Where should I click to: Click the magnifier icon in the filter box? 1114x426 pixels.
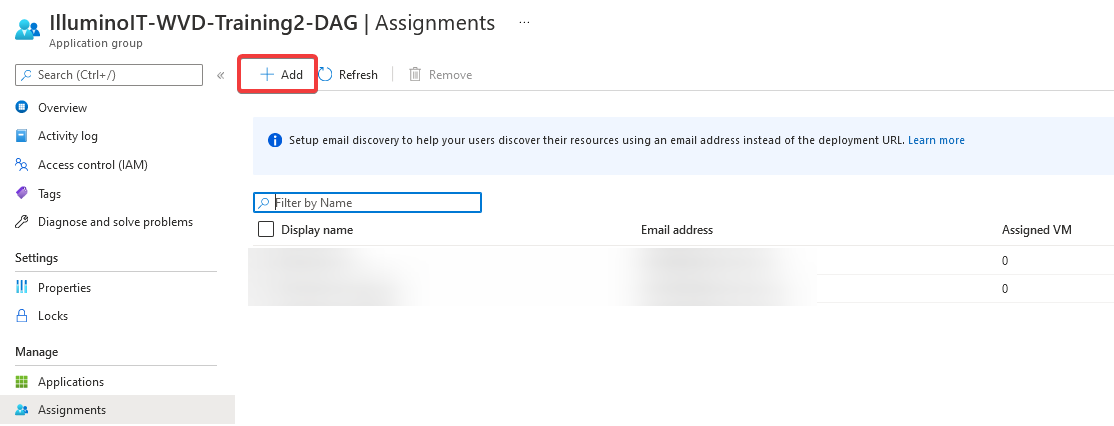click(264, 203)
